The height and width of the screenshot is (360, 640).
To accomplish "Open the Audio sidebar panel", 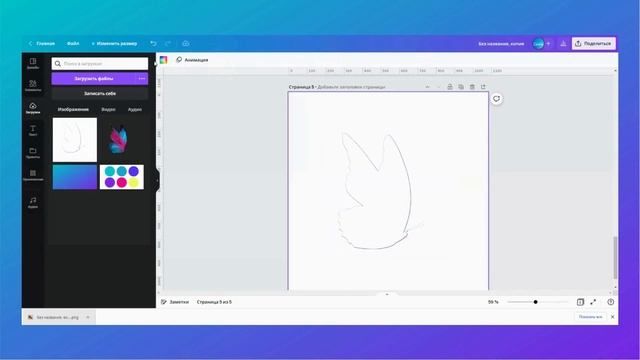I will (33, 202).
